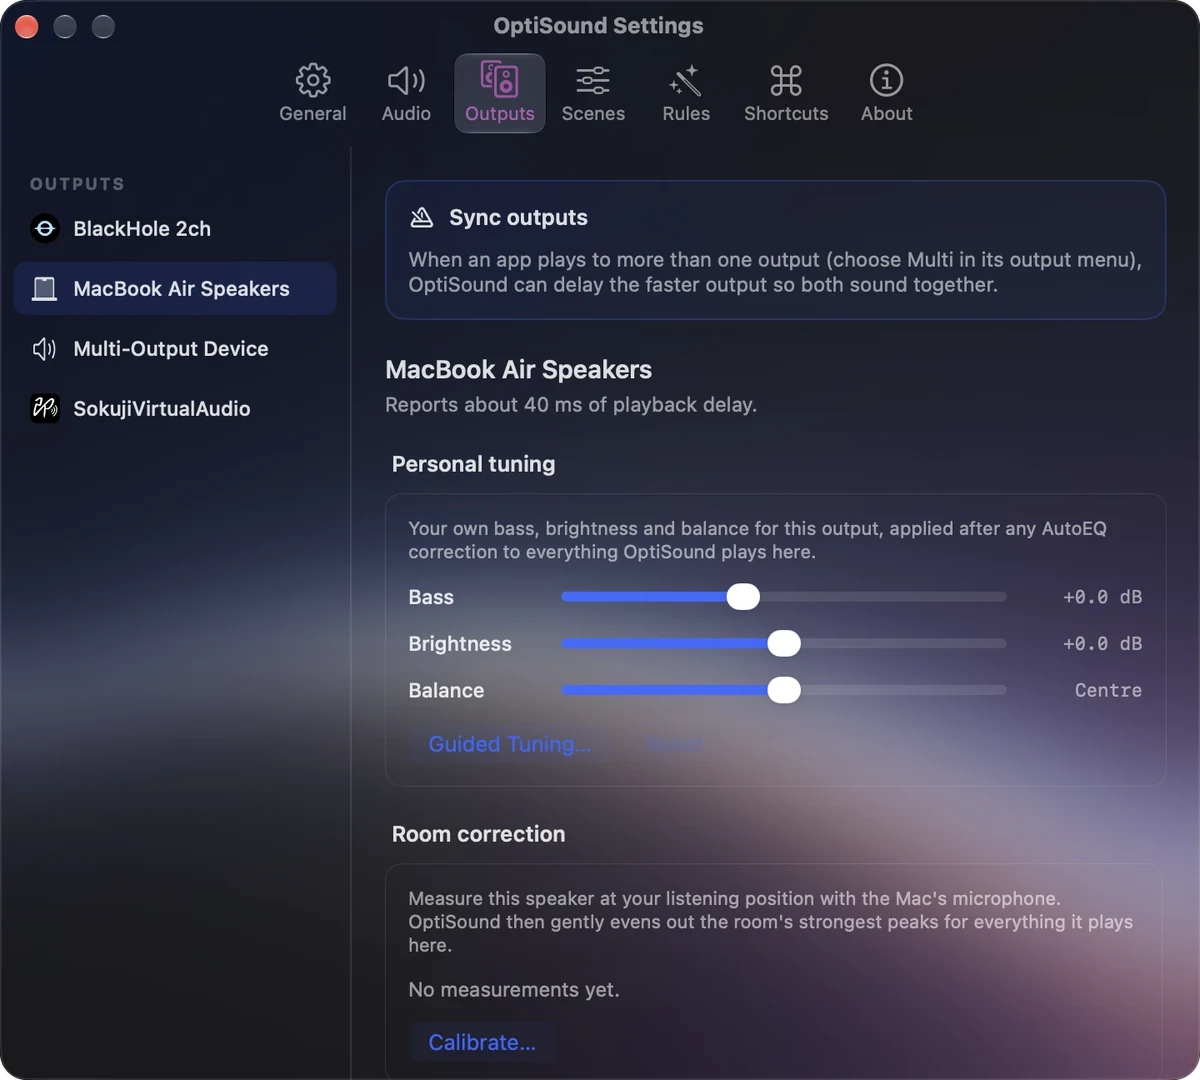Open the Shortcuts tab
This screenshot has height=1080, width=1200.
[x=786, y=93]
